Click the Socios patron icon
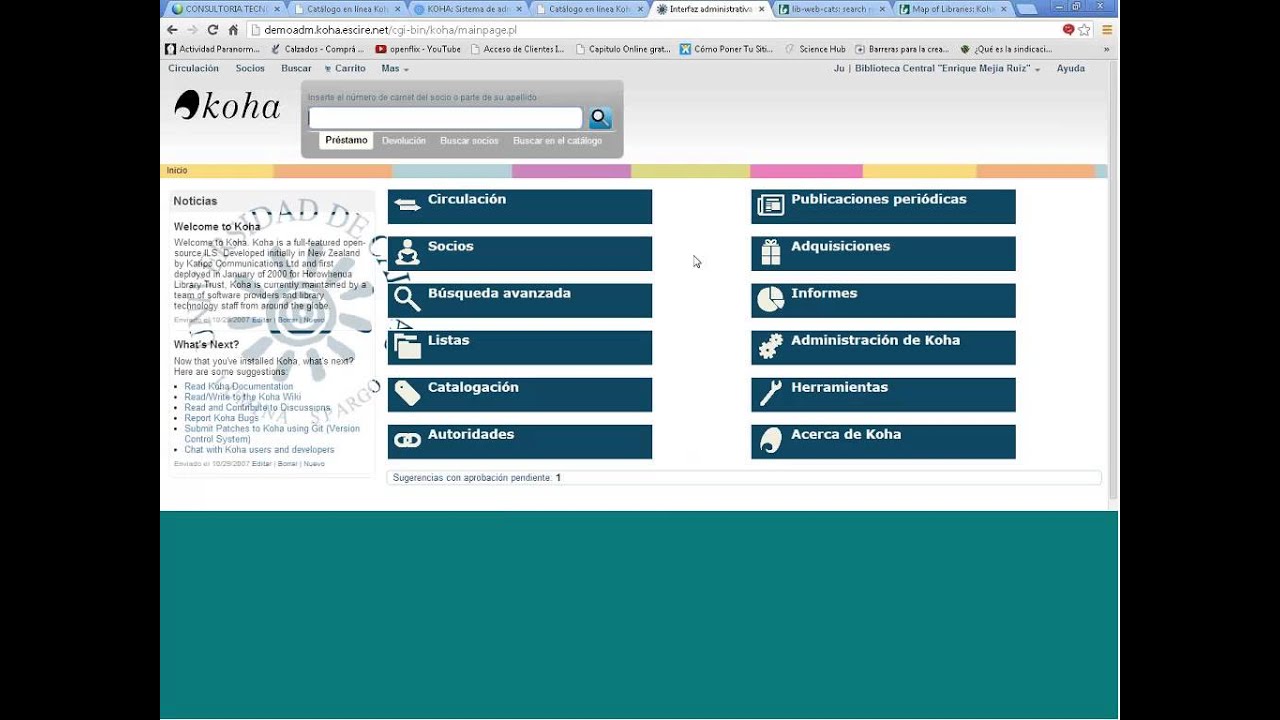This screenshot has width=1280, height=720. (407, 253)
